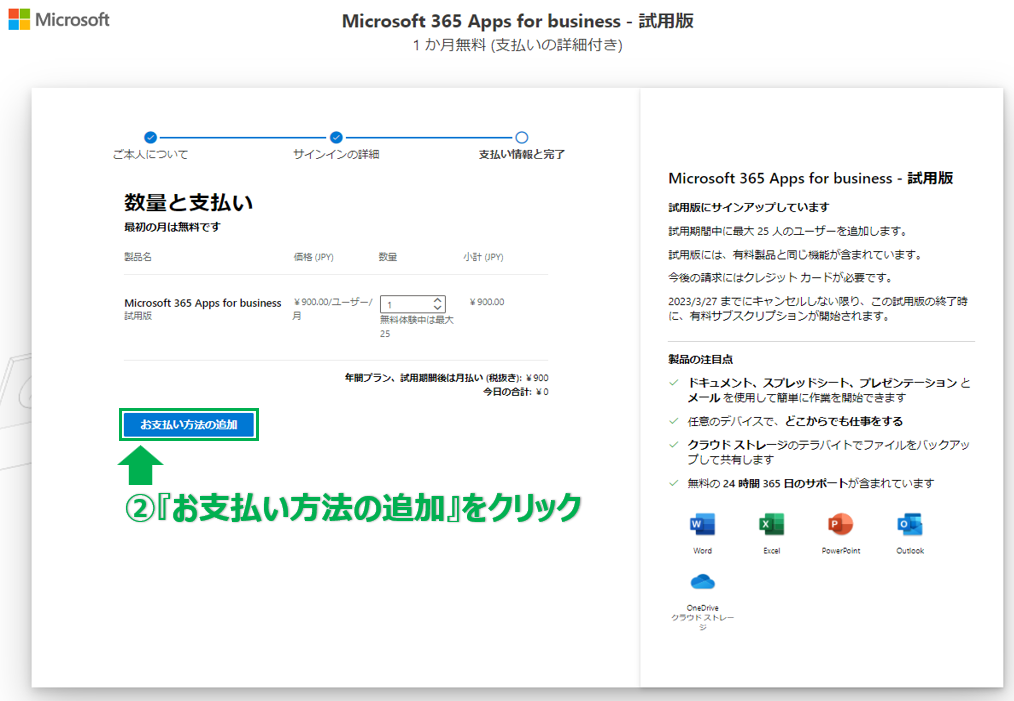
Task: Click the 数量と支払い heading
Action: click(189, 202)
